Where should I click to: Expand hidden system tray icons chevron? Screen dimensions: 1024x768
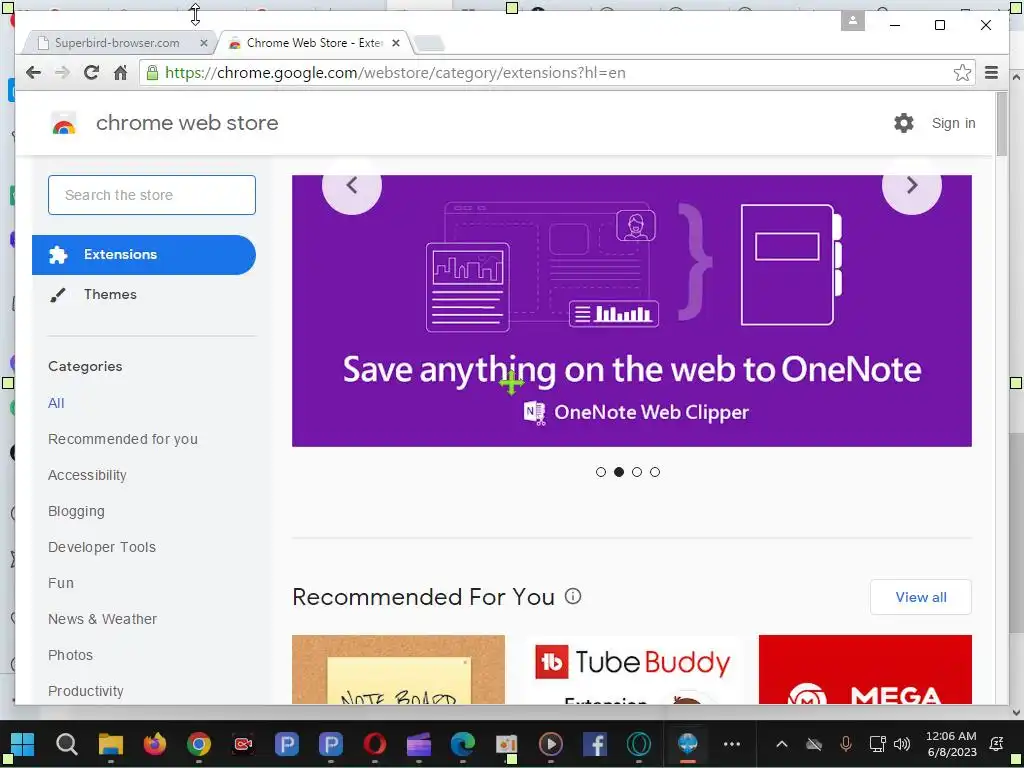[x=781, y=744]
